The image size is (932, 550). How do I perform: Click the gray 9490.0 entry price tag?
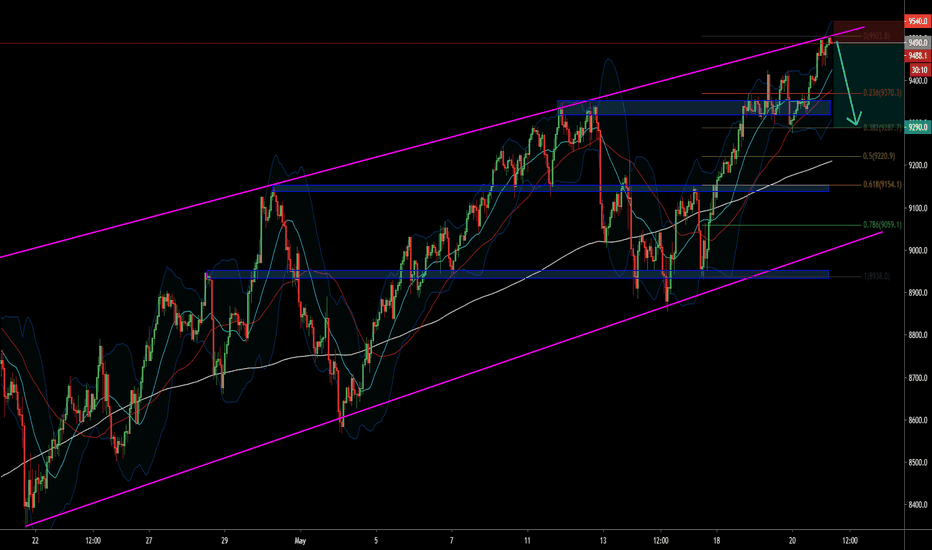[x=917, y=43]
